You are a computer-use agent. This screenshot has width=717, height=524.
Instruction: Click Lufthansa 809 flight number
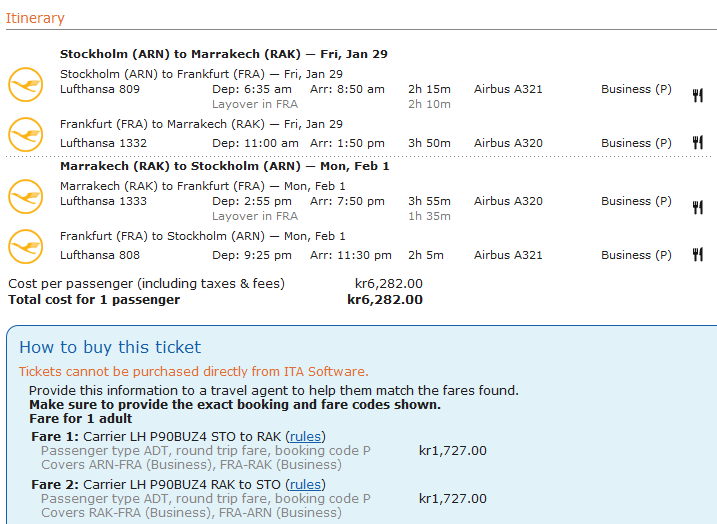pos(103,89)
